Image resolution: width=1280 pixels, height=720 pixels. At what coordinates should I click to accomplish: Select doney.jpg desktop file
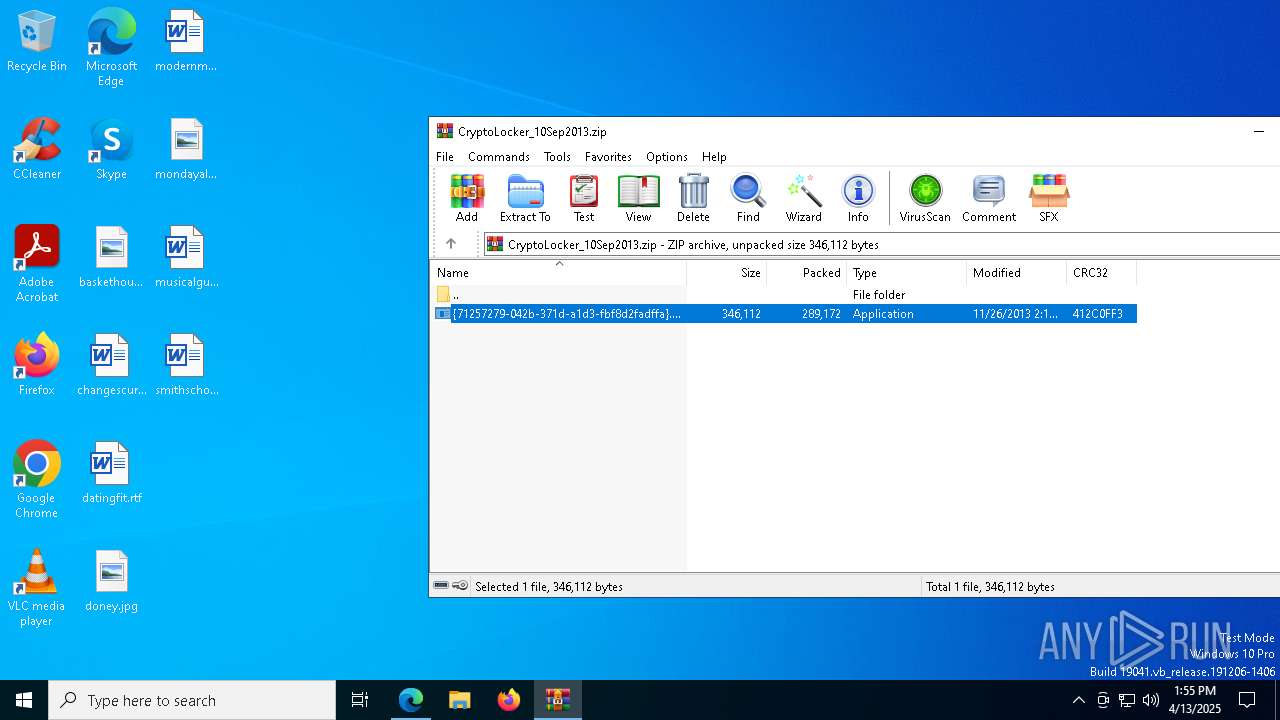(111, 582)
